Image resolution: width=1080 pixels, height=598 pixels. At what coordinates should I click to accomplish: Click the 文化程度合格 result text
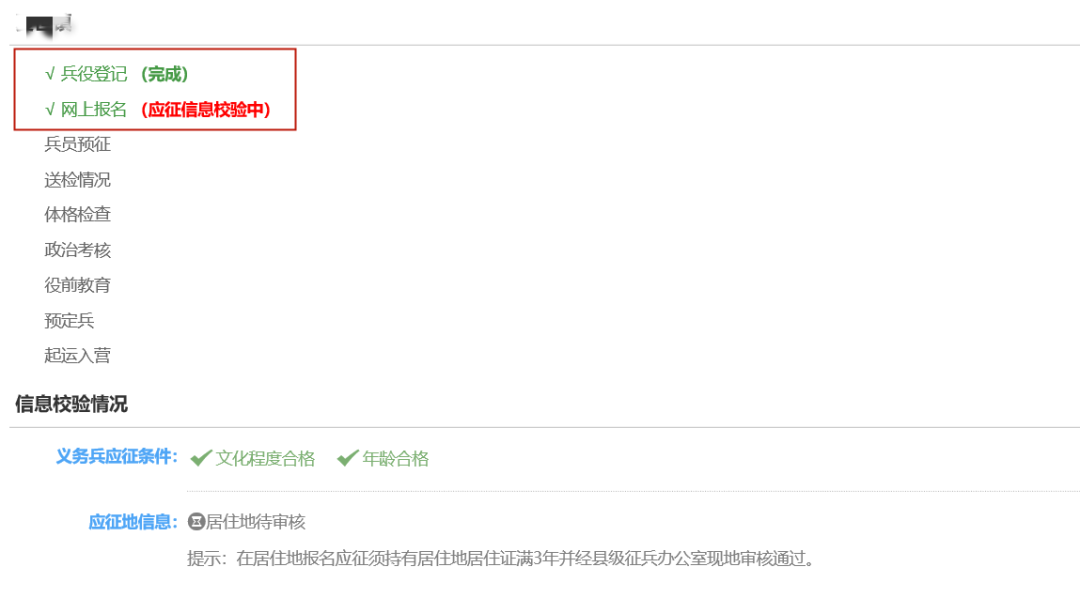[265, 459]
